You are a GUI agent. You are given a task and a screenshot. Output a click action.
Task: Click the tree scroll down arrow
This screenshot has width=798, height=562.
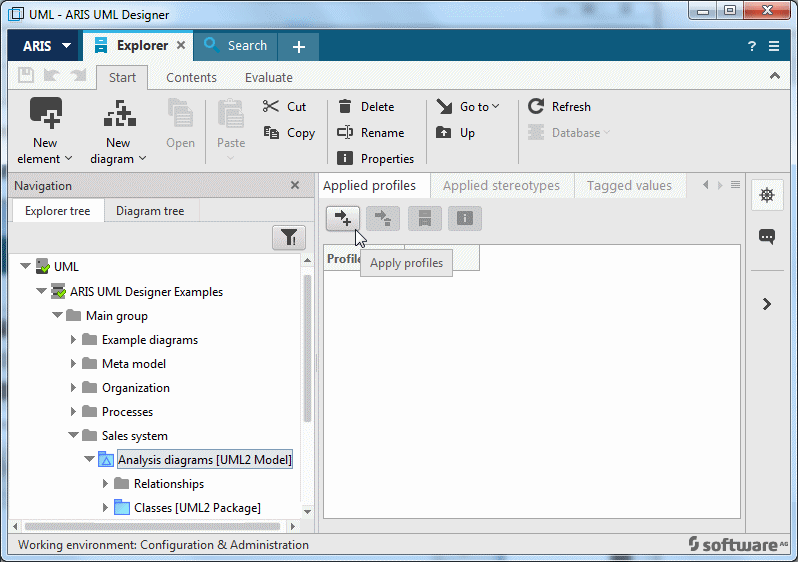[x=307, y=511]
